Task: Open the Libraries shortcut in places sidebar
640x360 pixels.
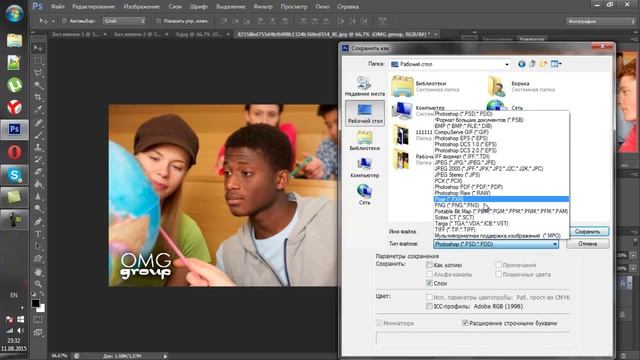Action: [x=364, y=141]
